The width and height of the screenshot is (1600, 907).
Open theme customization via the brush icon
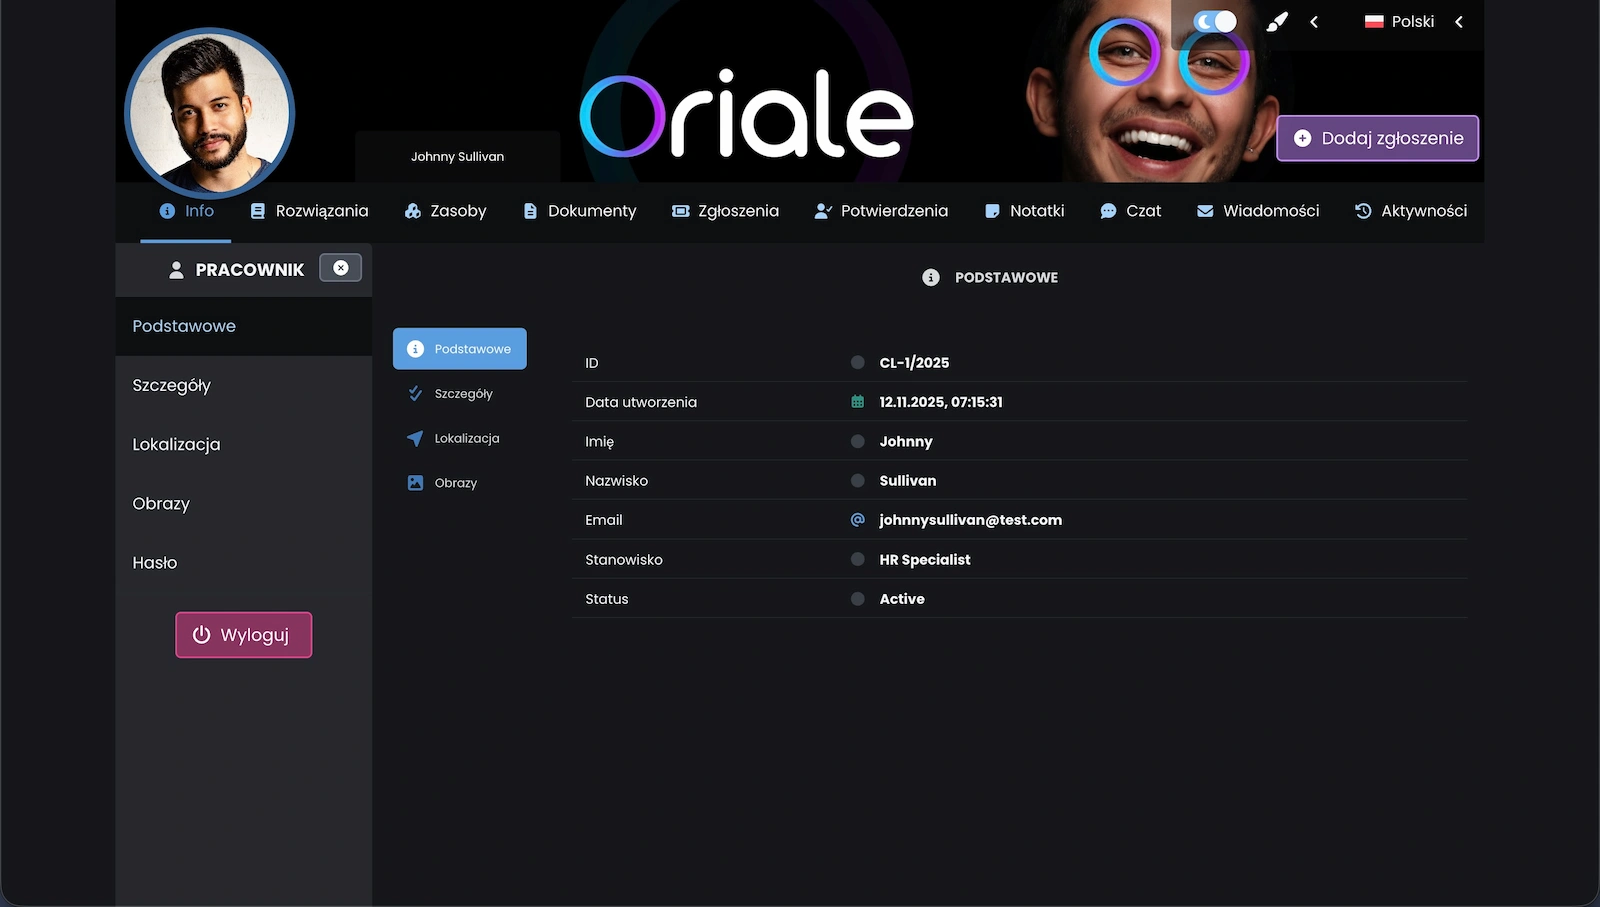coord(1276,21)
